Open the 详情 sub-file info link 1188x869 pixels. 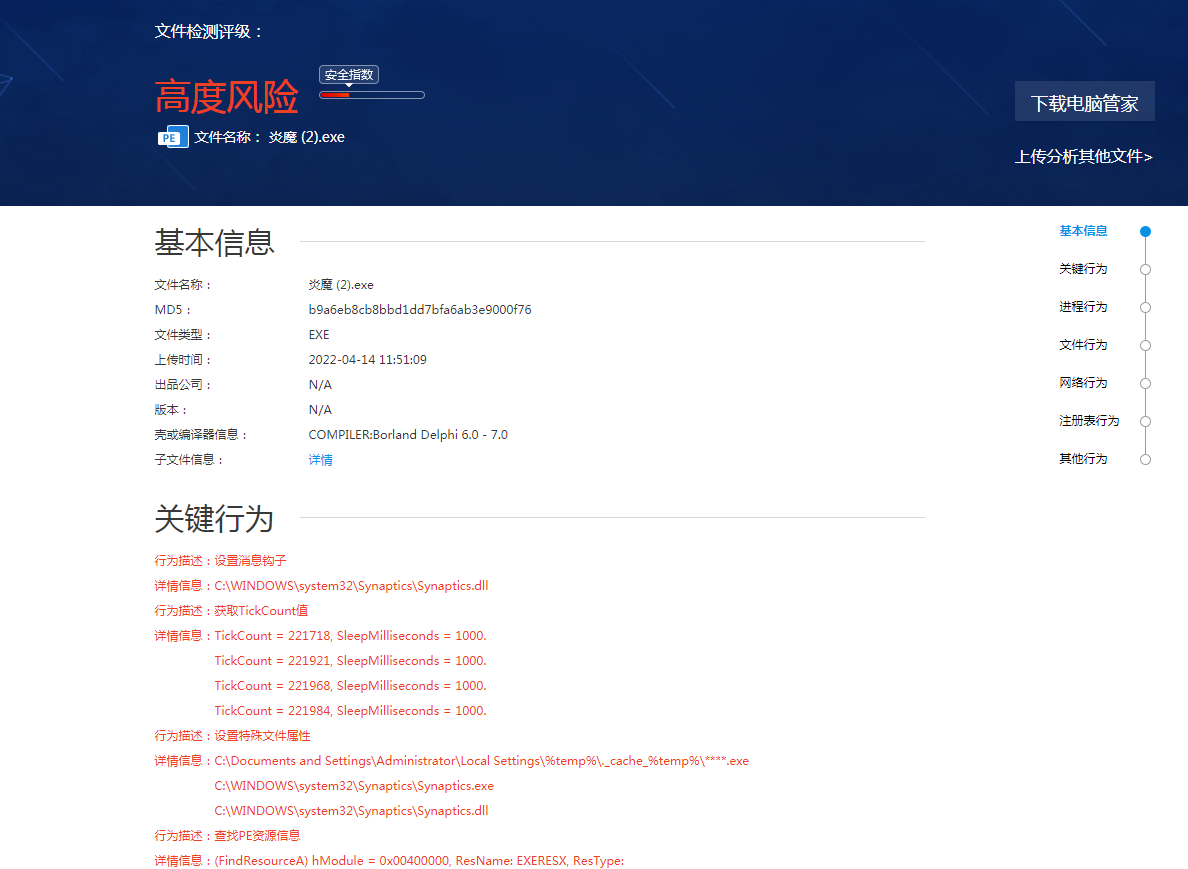(320, 460)
